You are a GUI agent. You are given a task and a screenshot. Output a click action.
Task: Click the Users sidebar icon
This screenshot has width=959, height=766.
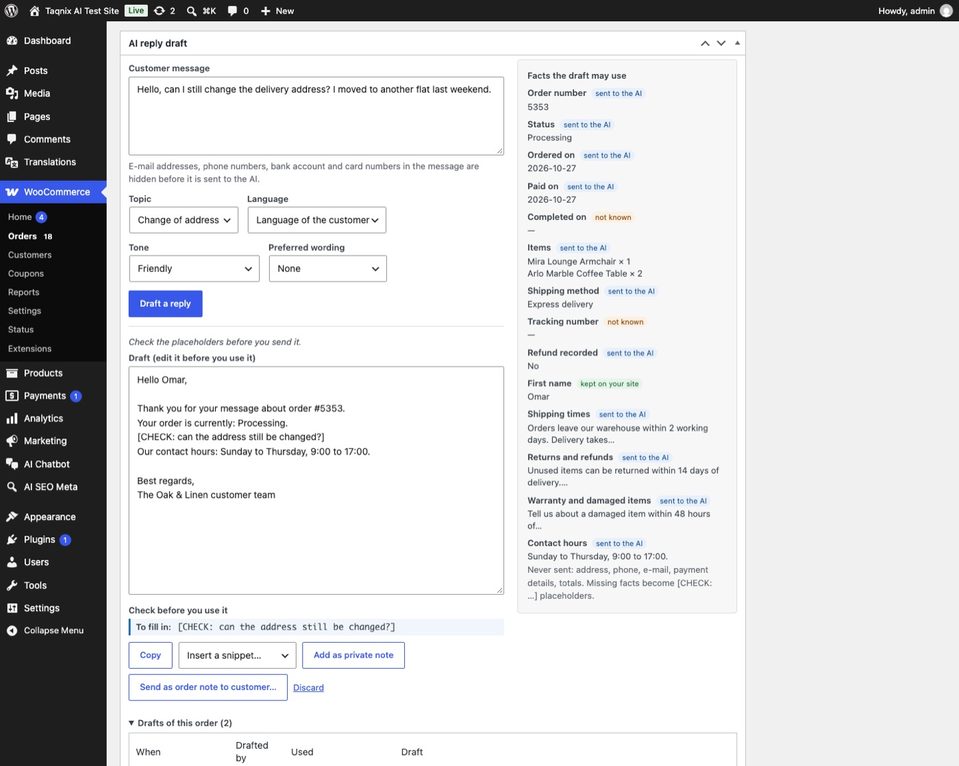click(x=12, y=562)
